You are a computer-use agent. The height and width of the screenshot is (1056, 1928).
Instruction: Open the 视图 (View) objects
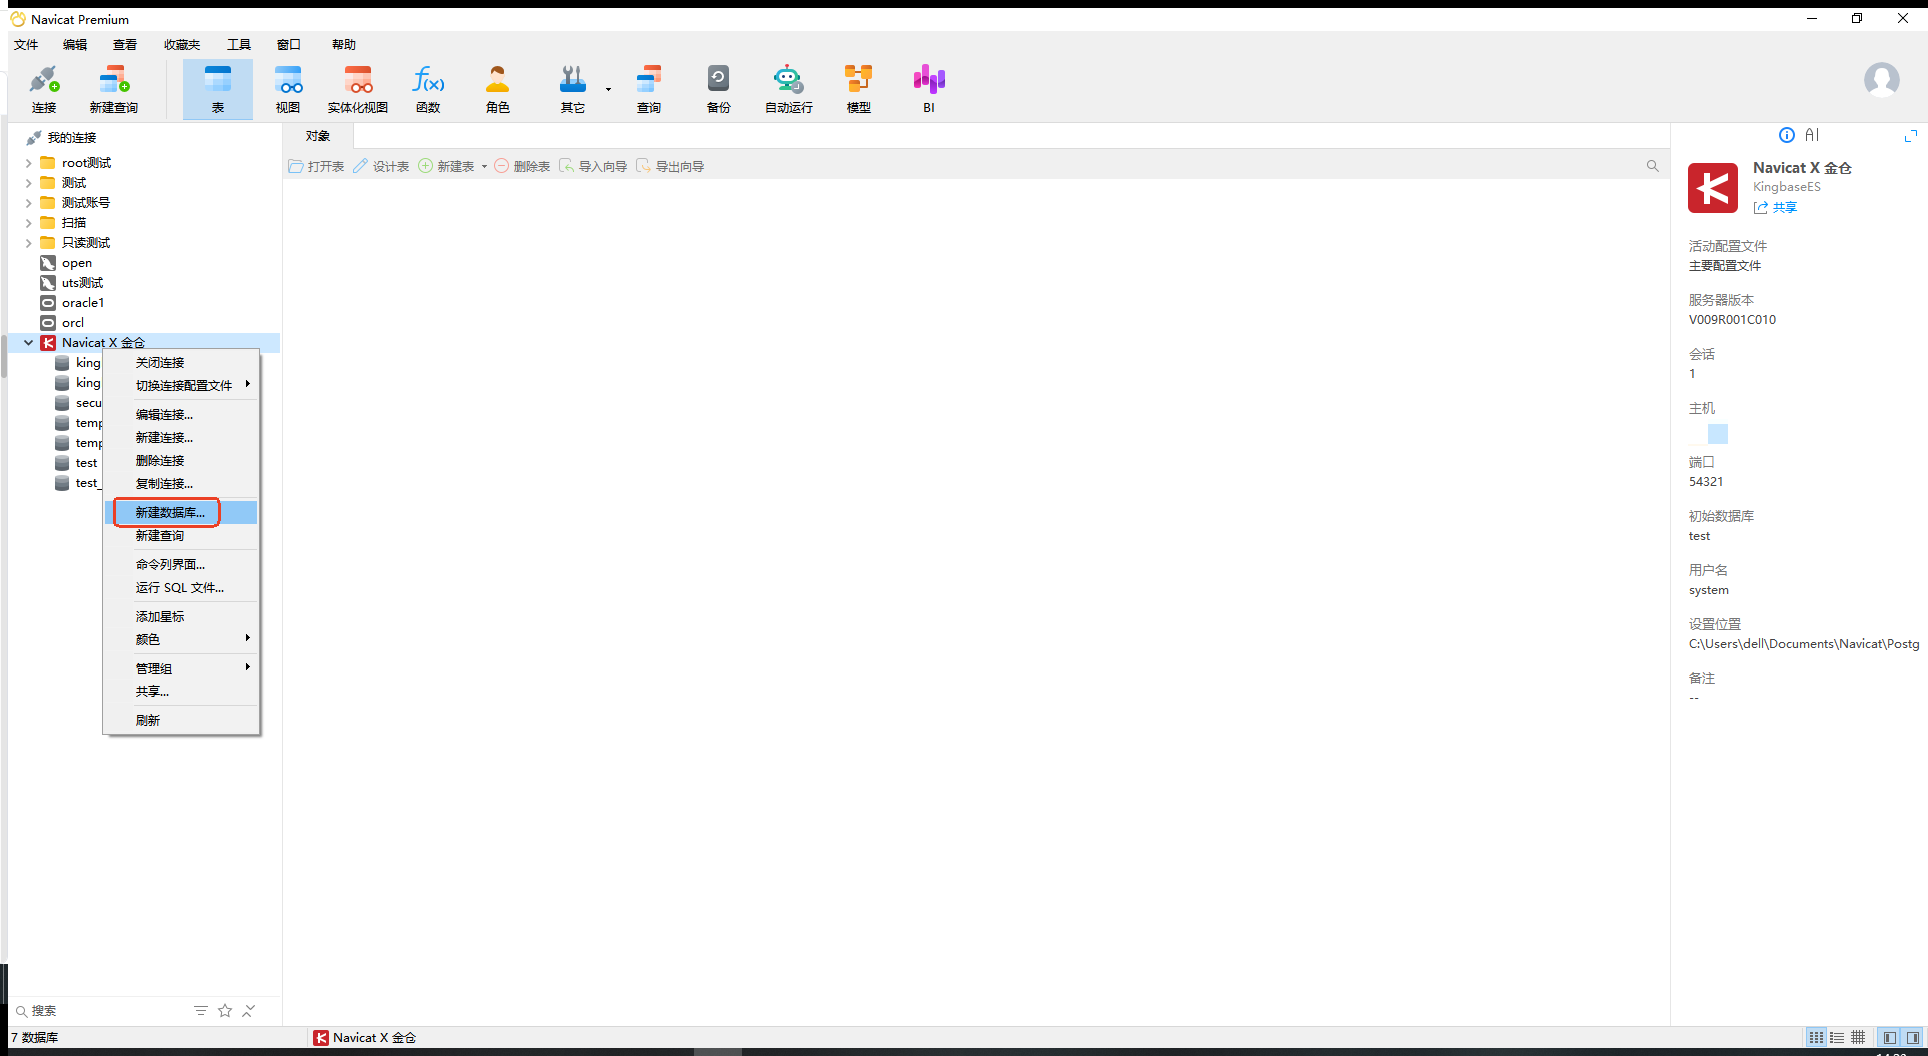pos(288,90)
